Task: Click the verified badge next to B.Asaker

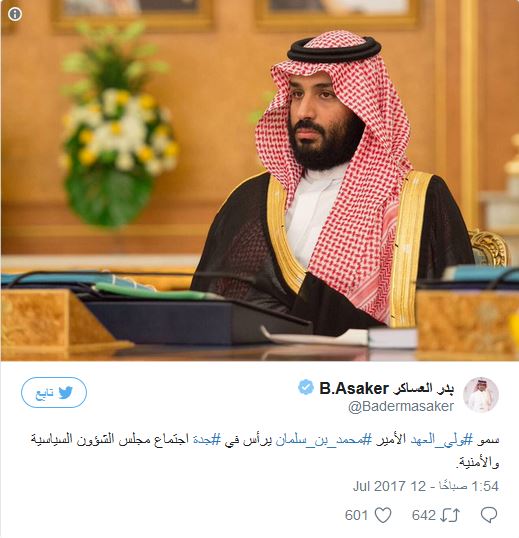Action: pyautogui.click(x=306, y=387)
